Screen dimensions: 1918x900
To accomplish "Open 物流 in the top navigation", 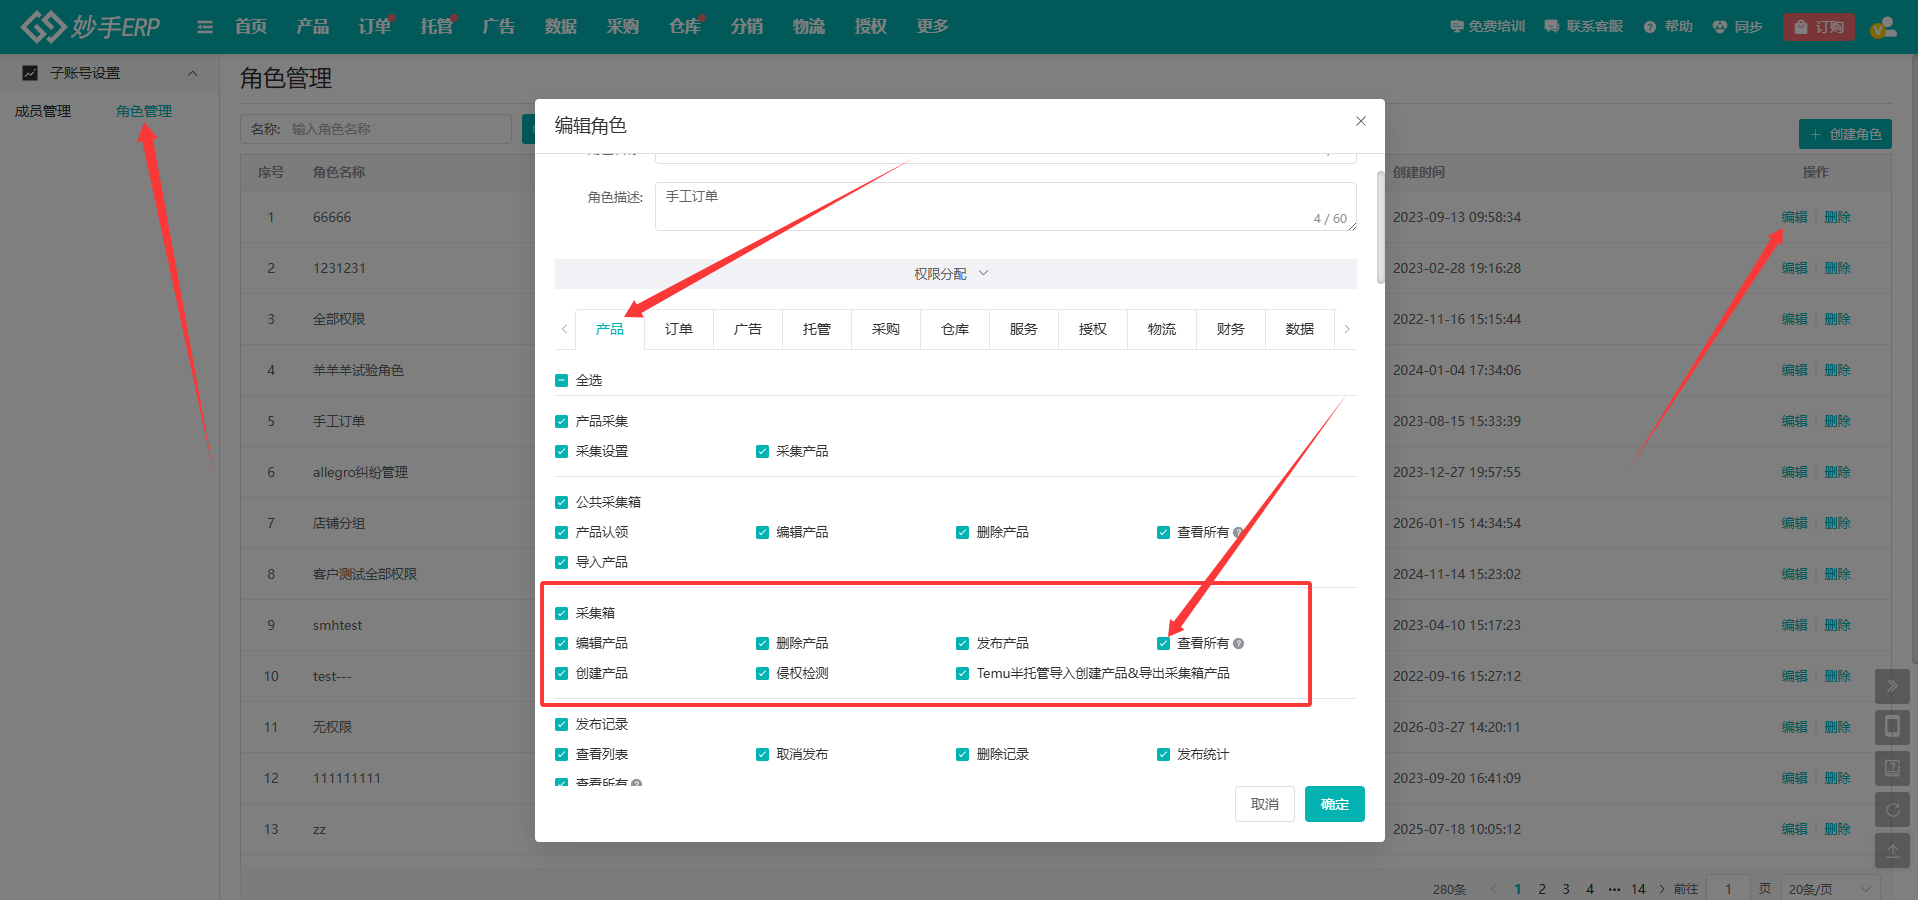I will click(809, 27).
